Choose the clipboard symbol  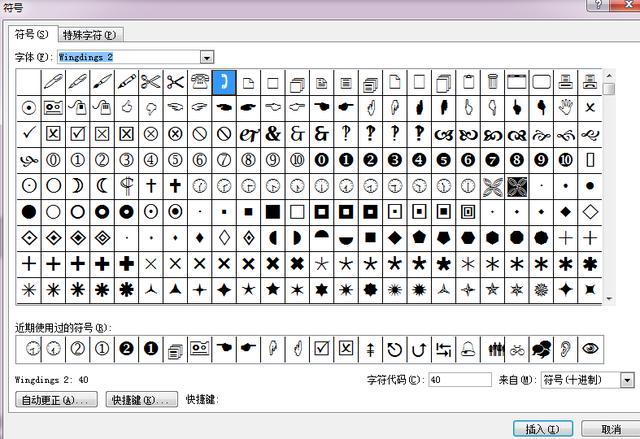coord(468,82)
